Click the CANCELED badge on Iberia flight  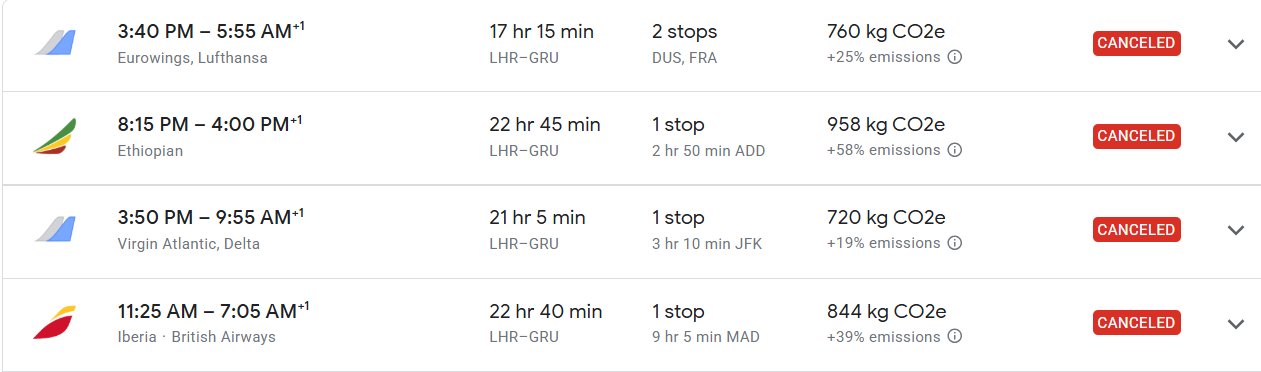tap(1136, 322)
